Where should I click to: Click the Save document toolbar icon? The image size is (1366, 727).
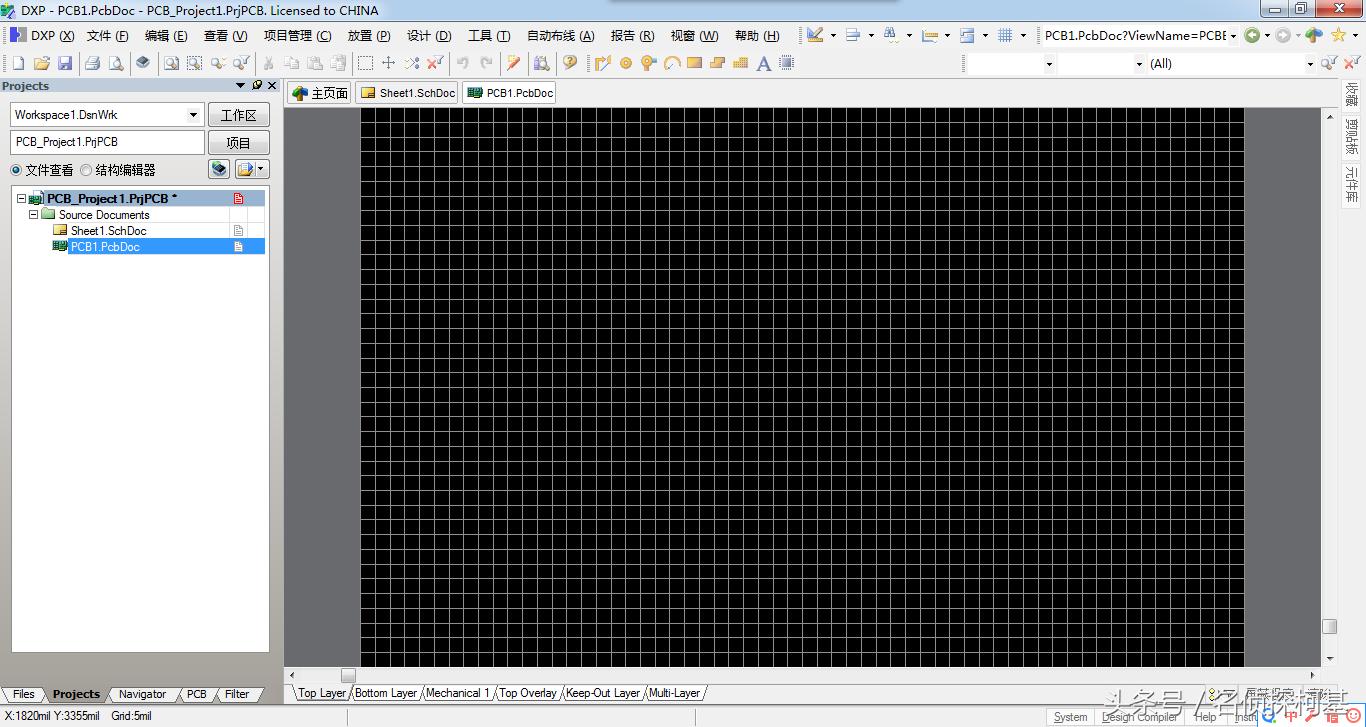(65, 63)
